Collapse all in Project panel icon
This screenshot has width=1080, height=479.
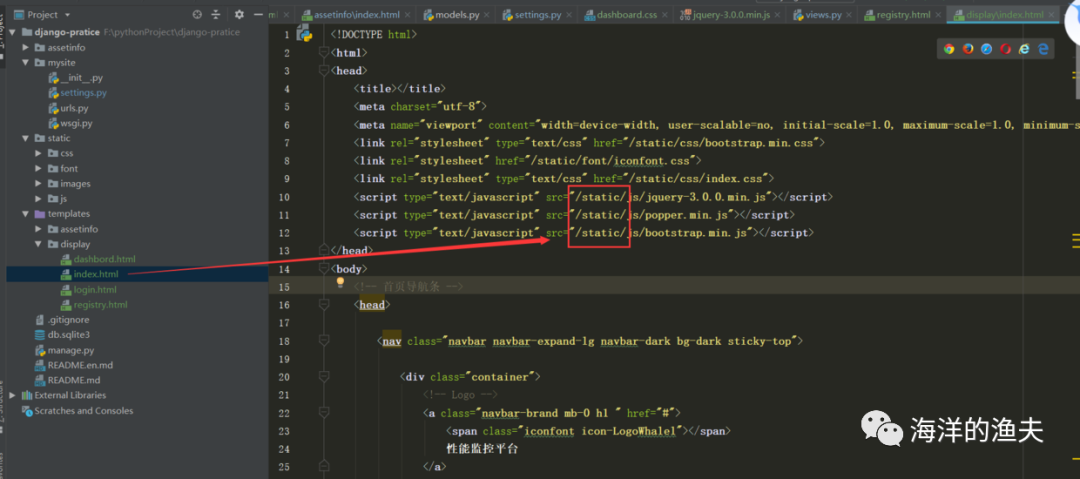pos(216,14)
